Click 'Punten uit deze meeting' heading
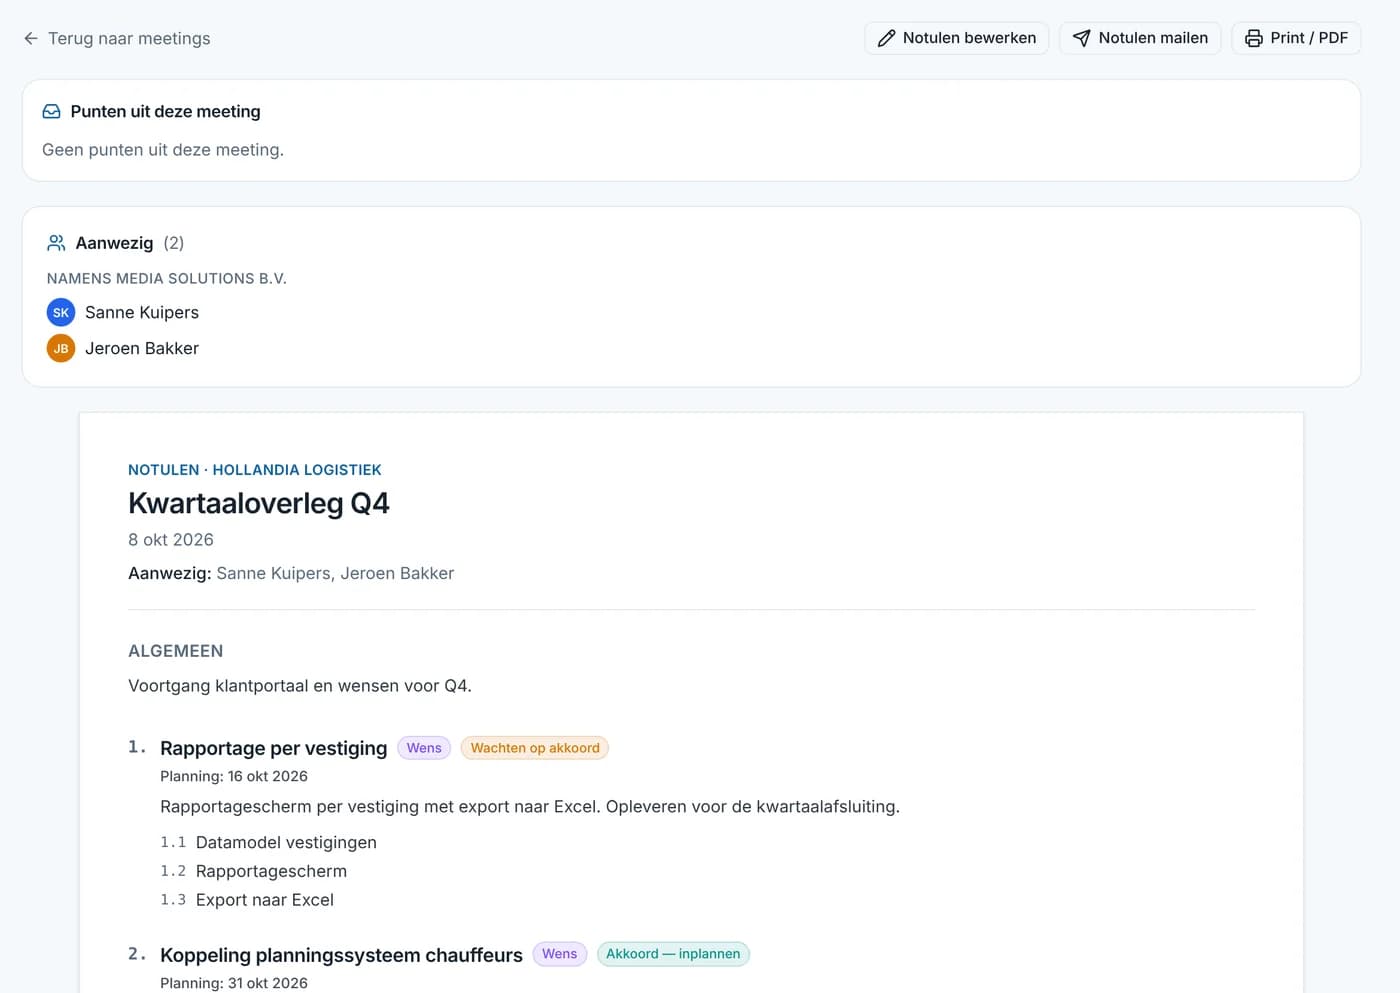This screenshot has width=1400, height=993. pyautogui.click(x=165, y=112)
